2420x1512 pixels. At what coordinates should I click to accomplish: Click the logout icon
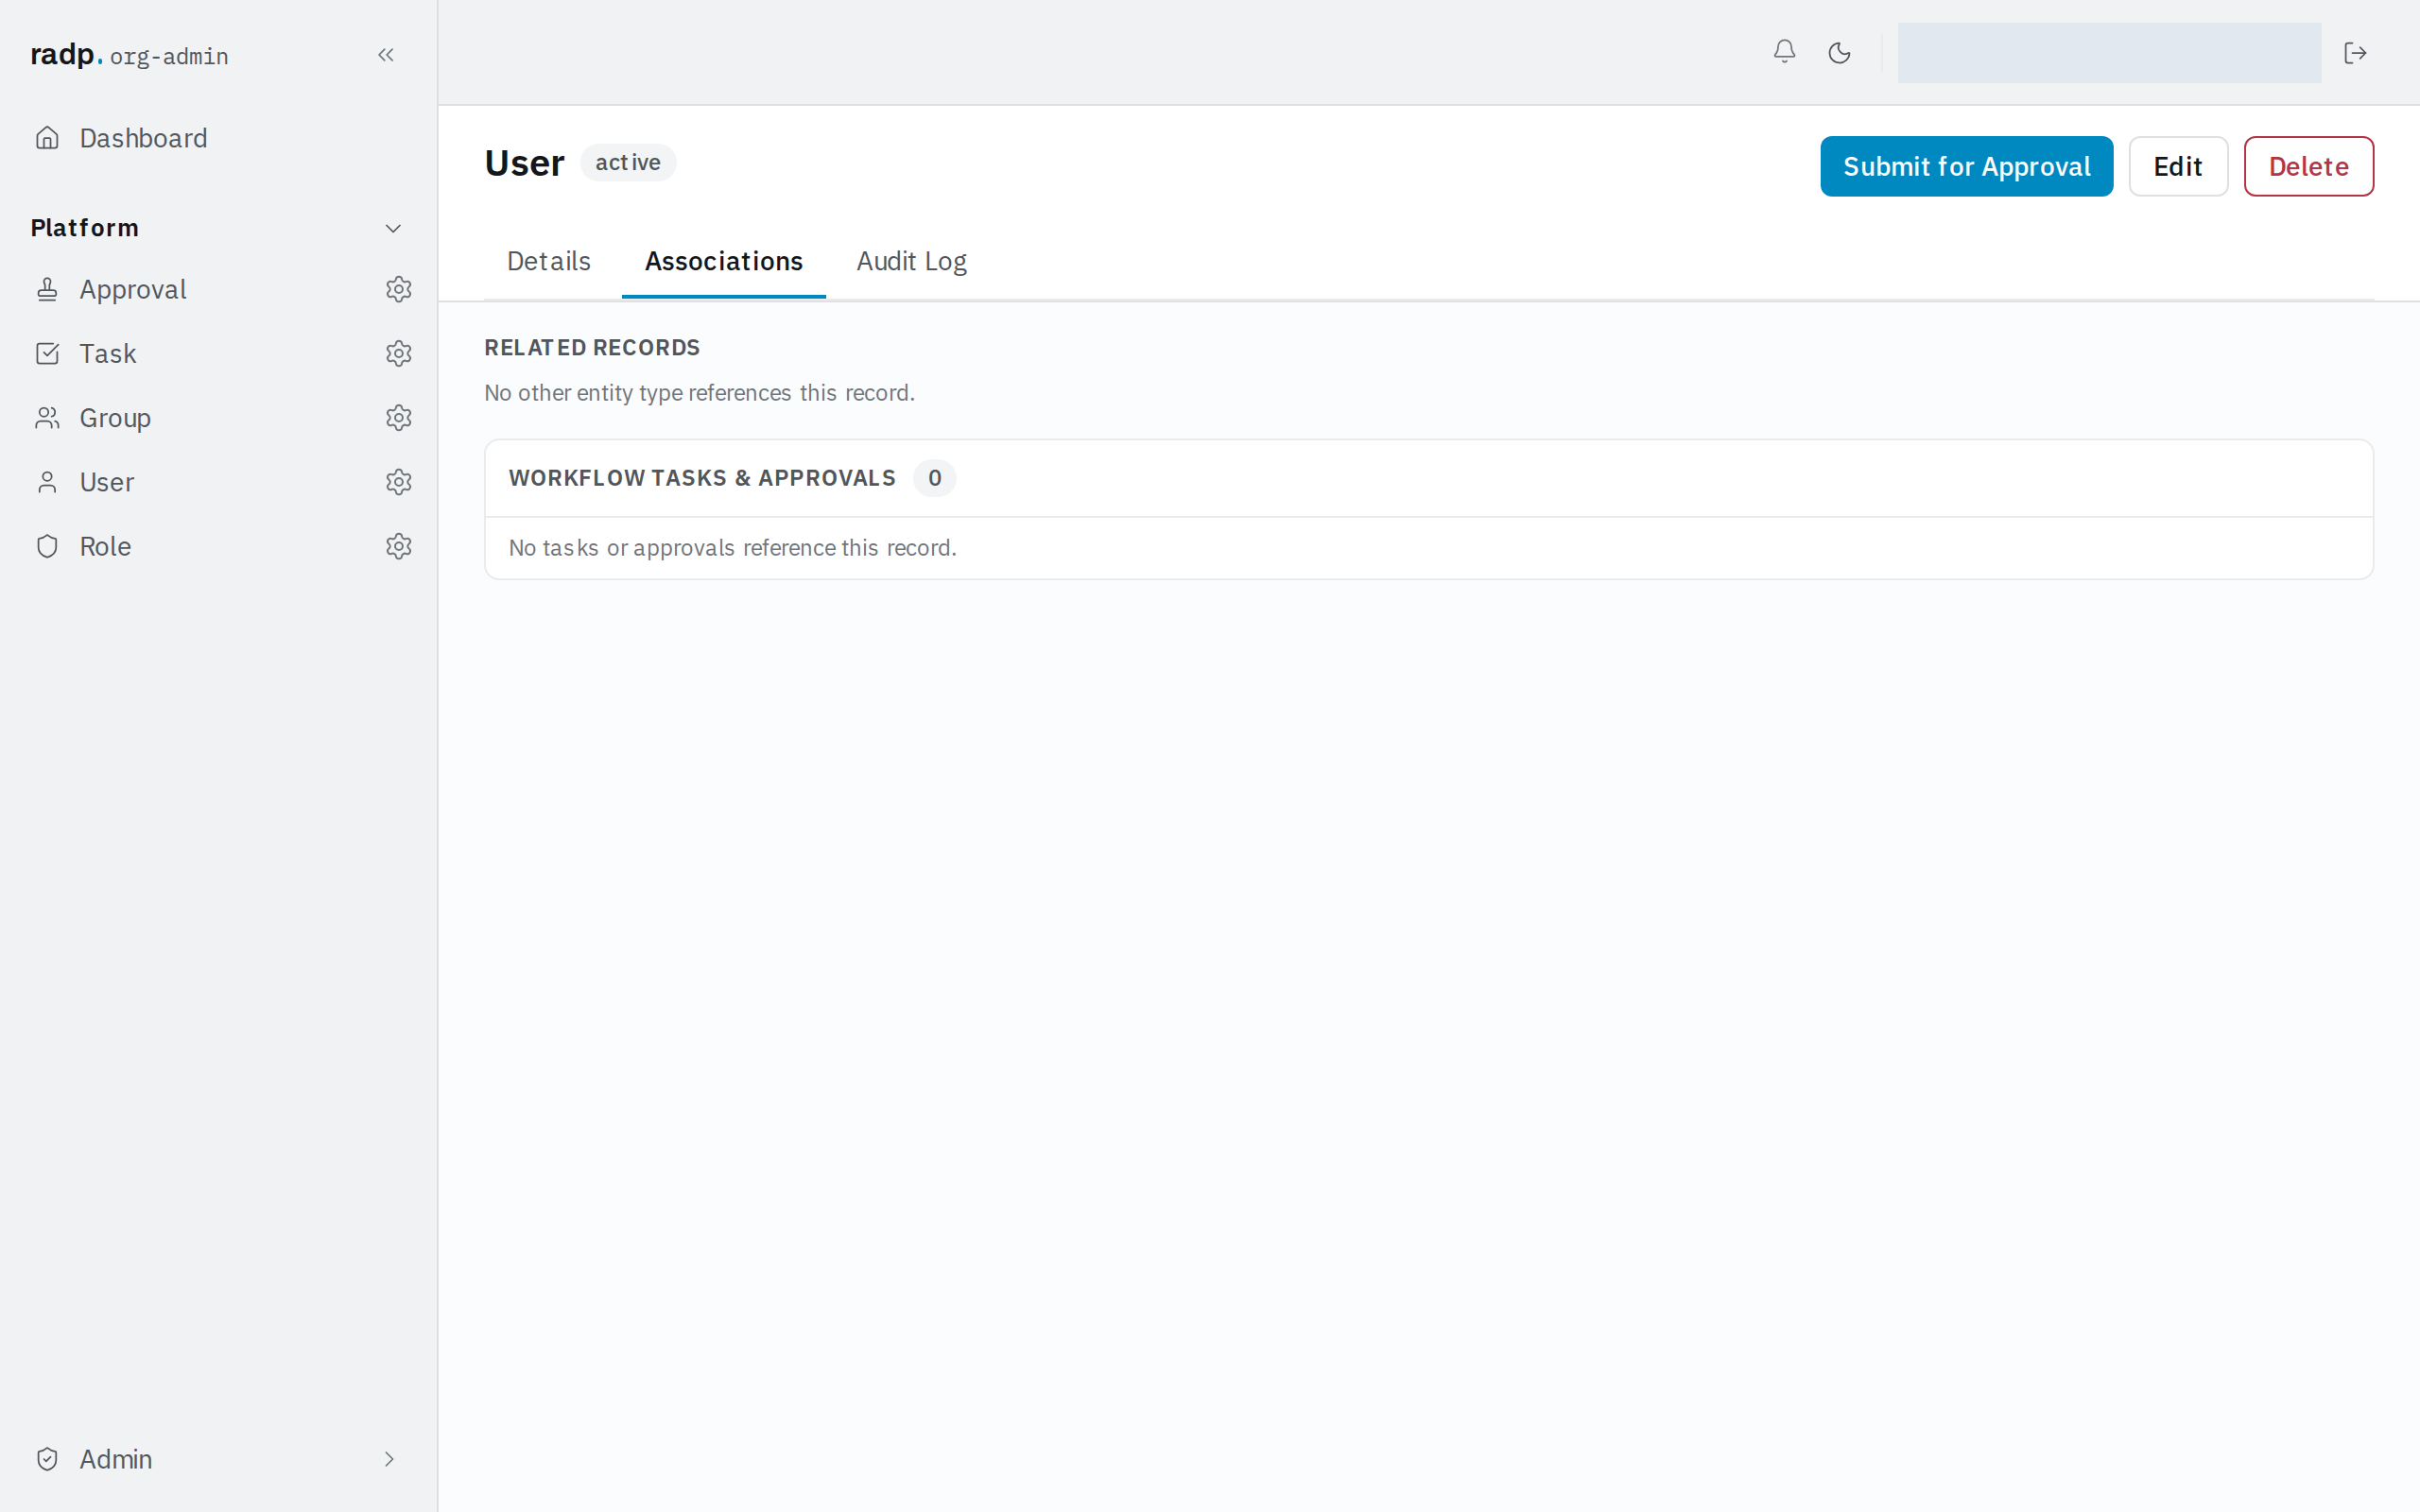tap(2355, 53)
